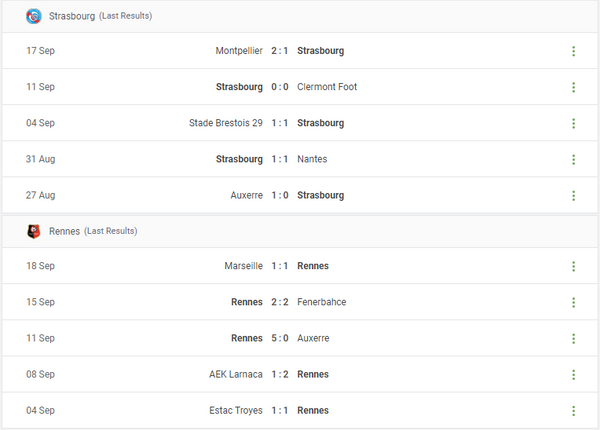The height and width of the screenshot is (430, 600).
Task: Open three-dot menu for Strasbourg vs Nantes
Action: pyautogui.click(x=573, y=159)
